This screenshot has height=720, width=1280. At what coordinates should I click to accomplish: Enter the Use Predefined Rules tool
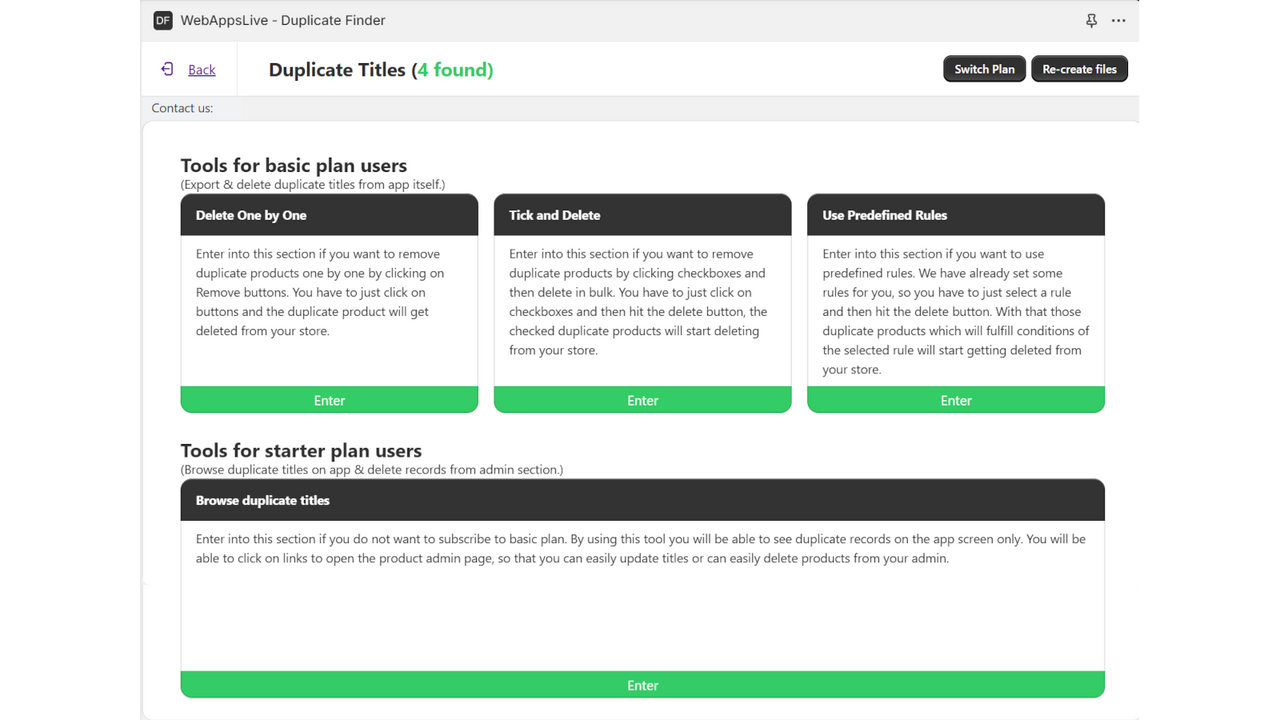coord(955,400)
